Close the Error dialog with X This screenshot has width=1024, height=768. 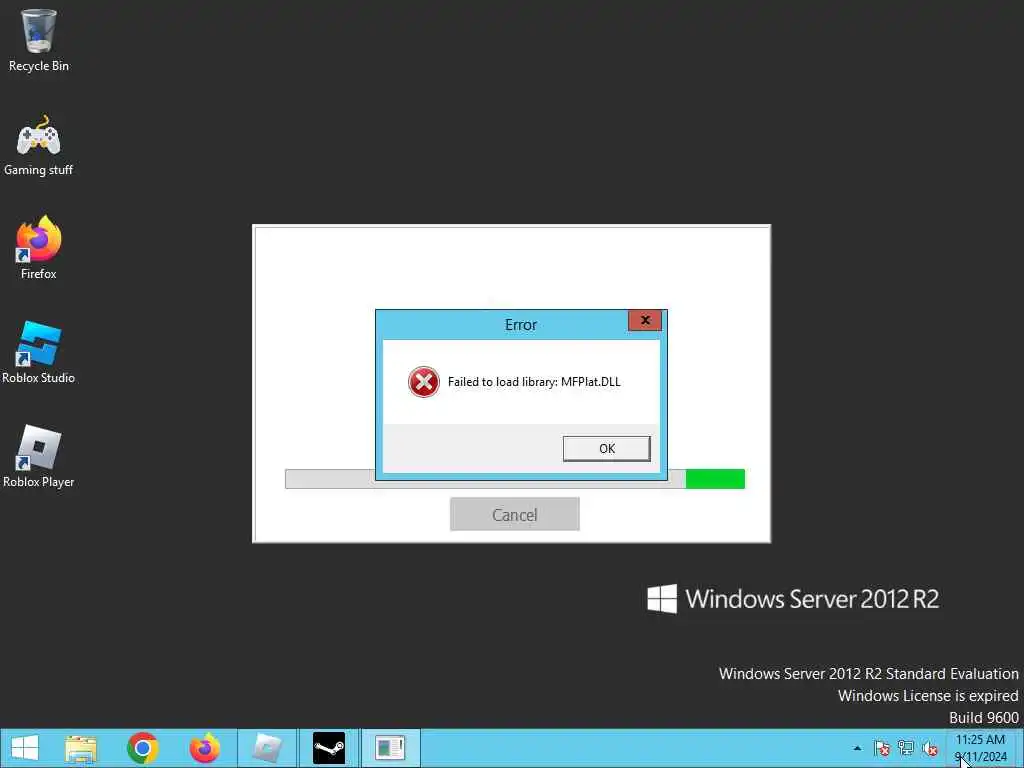(645, 320)
